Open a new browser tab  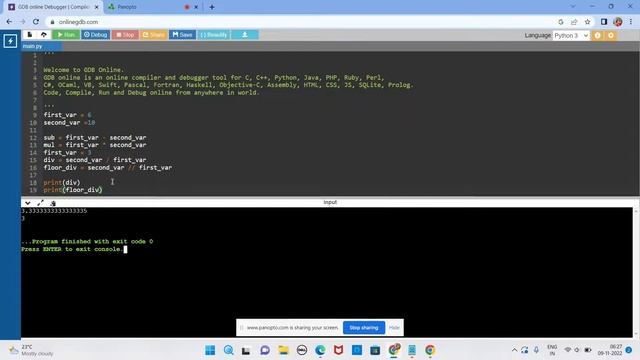(212, 7)
